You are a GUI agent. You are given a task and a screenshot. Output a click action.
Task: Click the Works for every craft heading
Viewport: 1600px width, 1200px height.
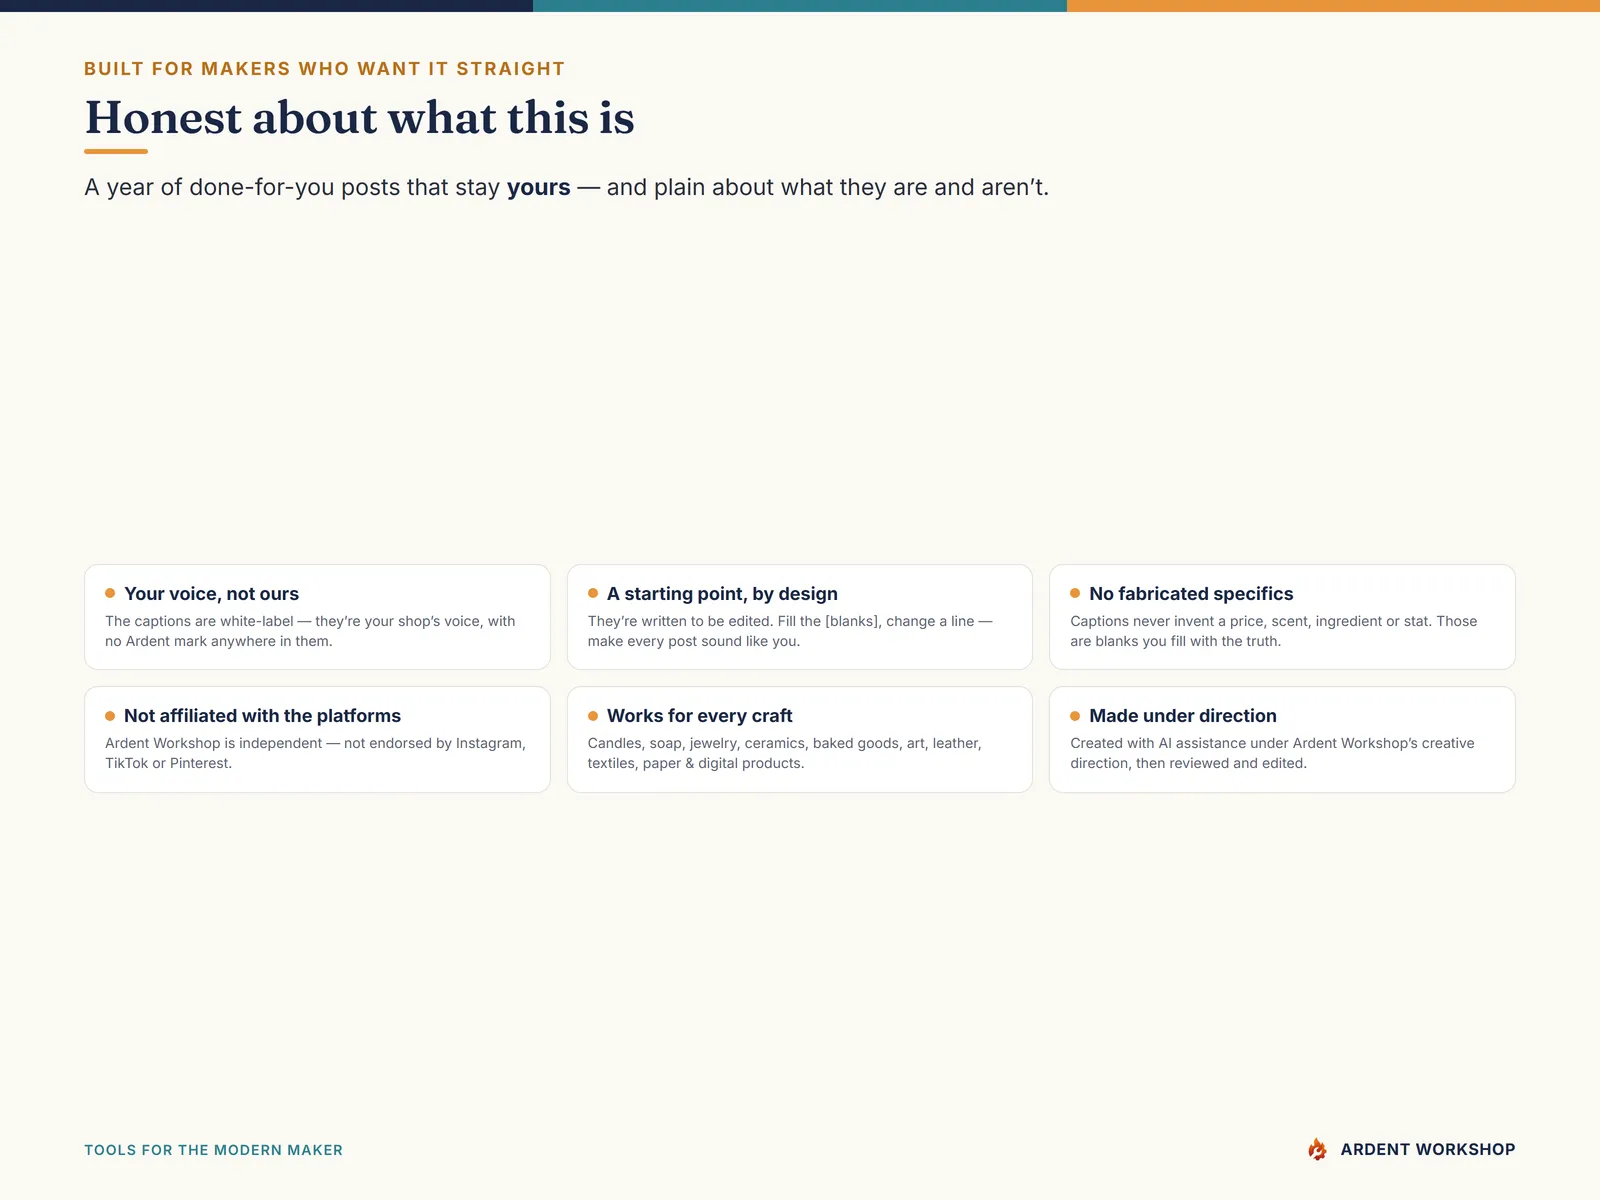699,716
